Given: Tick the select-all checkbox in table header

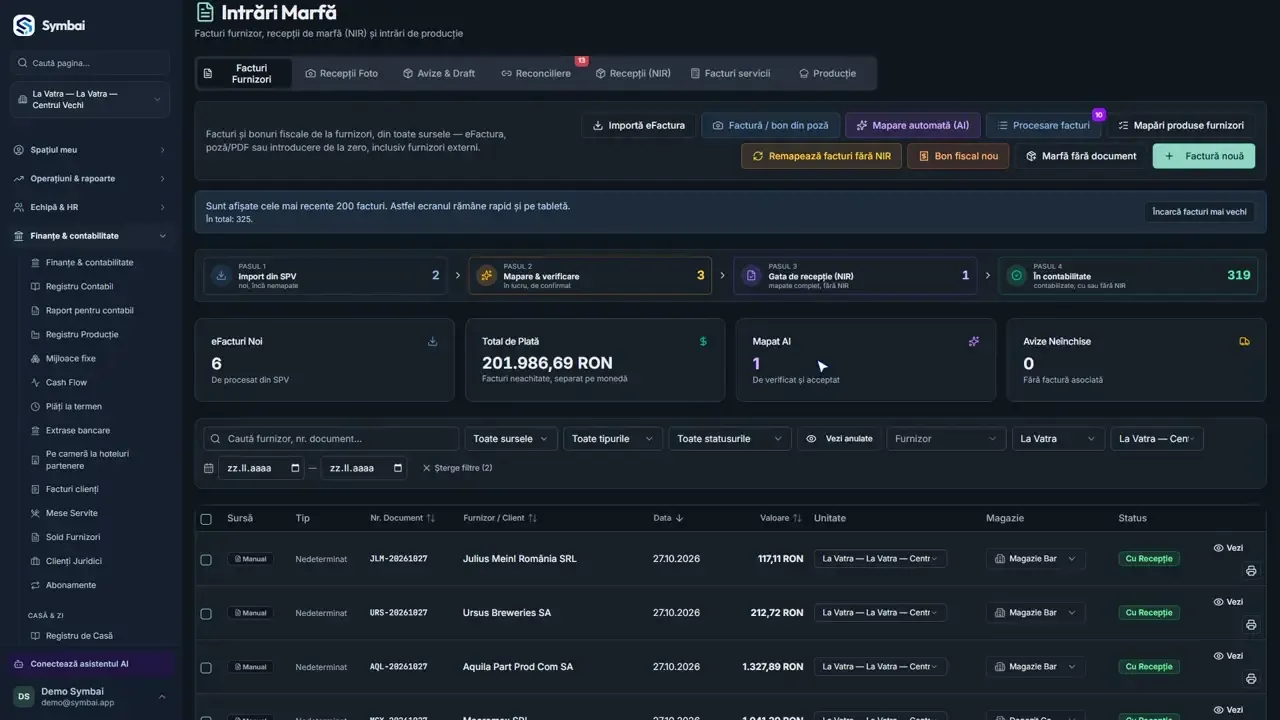Looking at the screenshot, I should (206, 519).
